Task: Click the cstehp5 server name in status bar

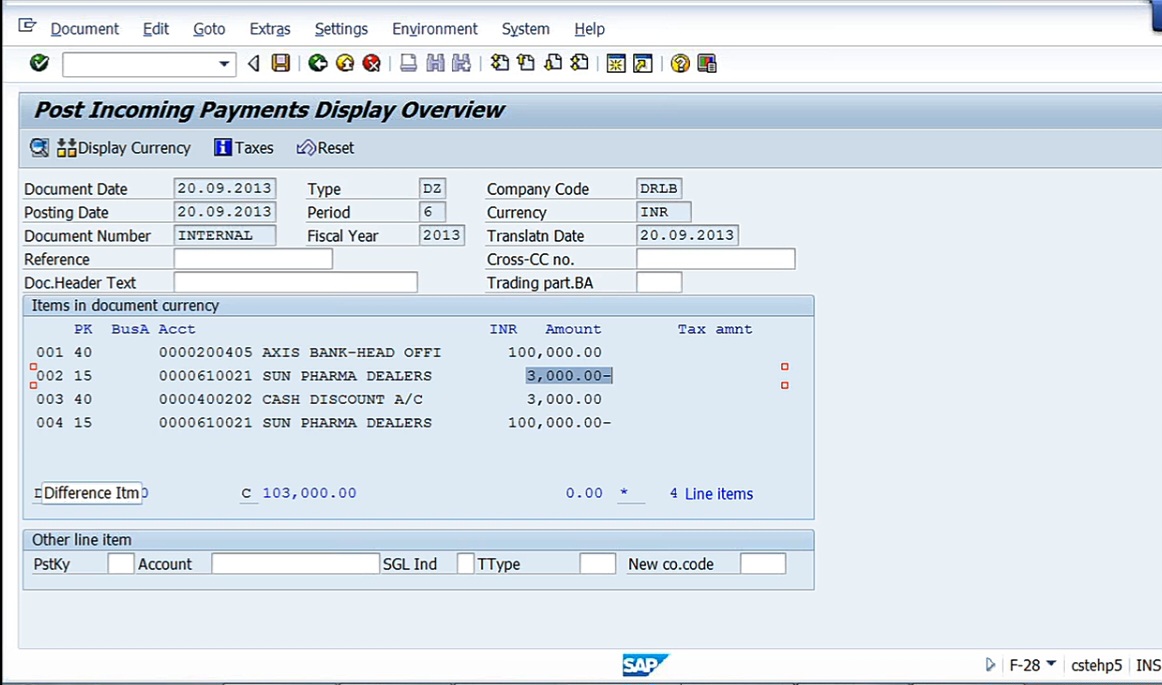Action: [x=1096, y=665]
